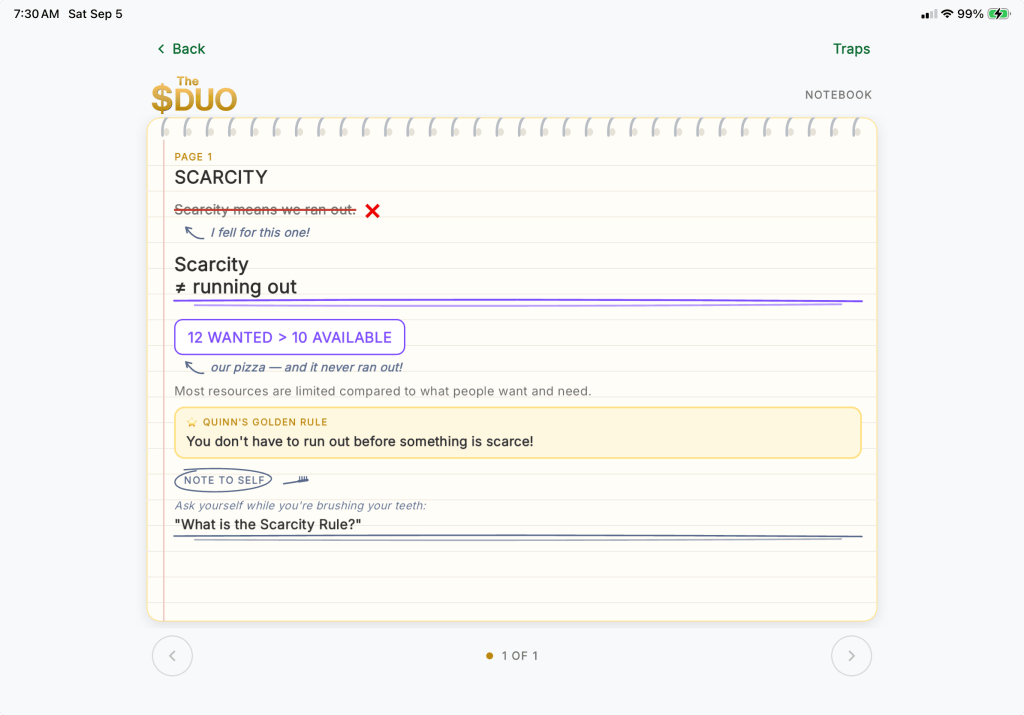Tap the SCARCITY page heading
The image size is (1024, 715).
tap(221, 178)
